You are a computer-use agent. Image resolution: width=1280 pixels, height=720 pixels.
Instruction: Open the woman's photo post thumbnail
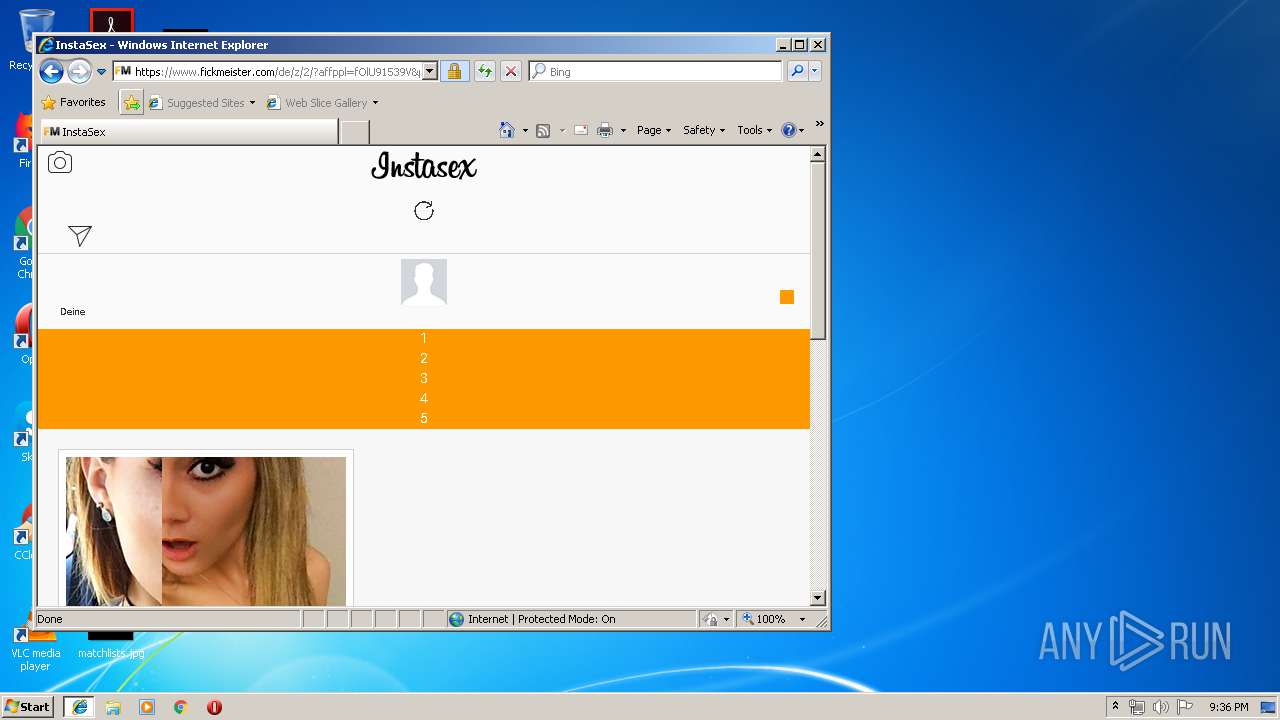pos(206,531)
